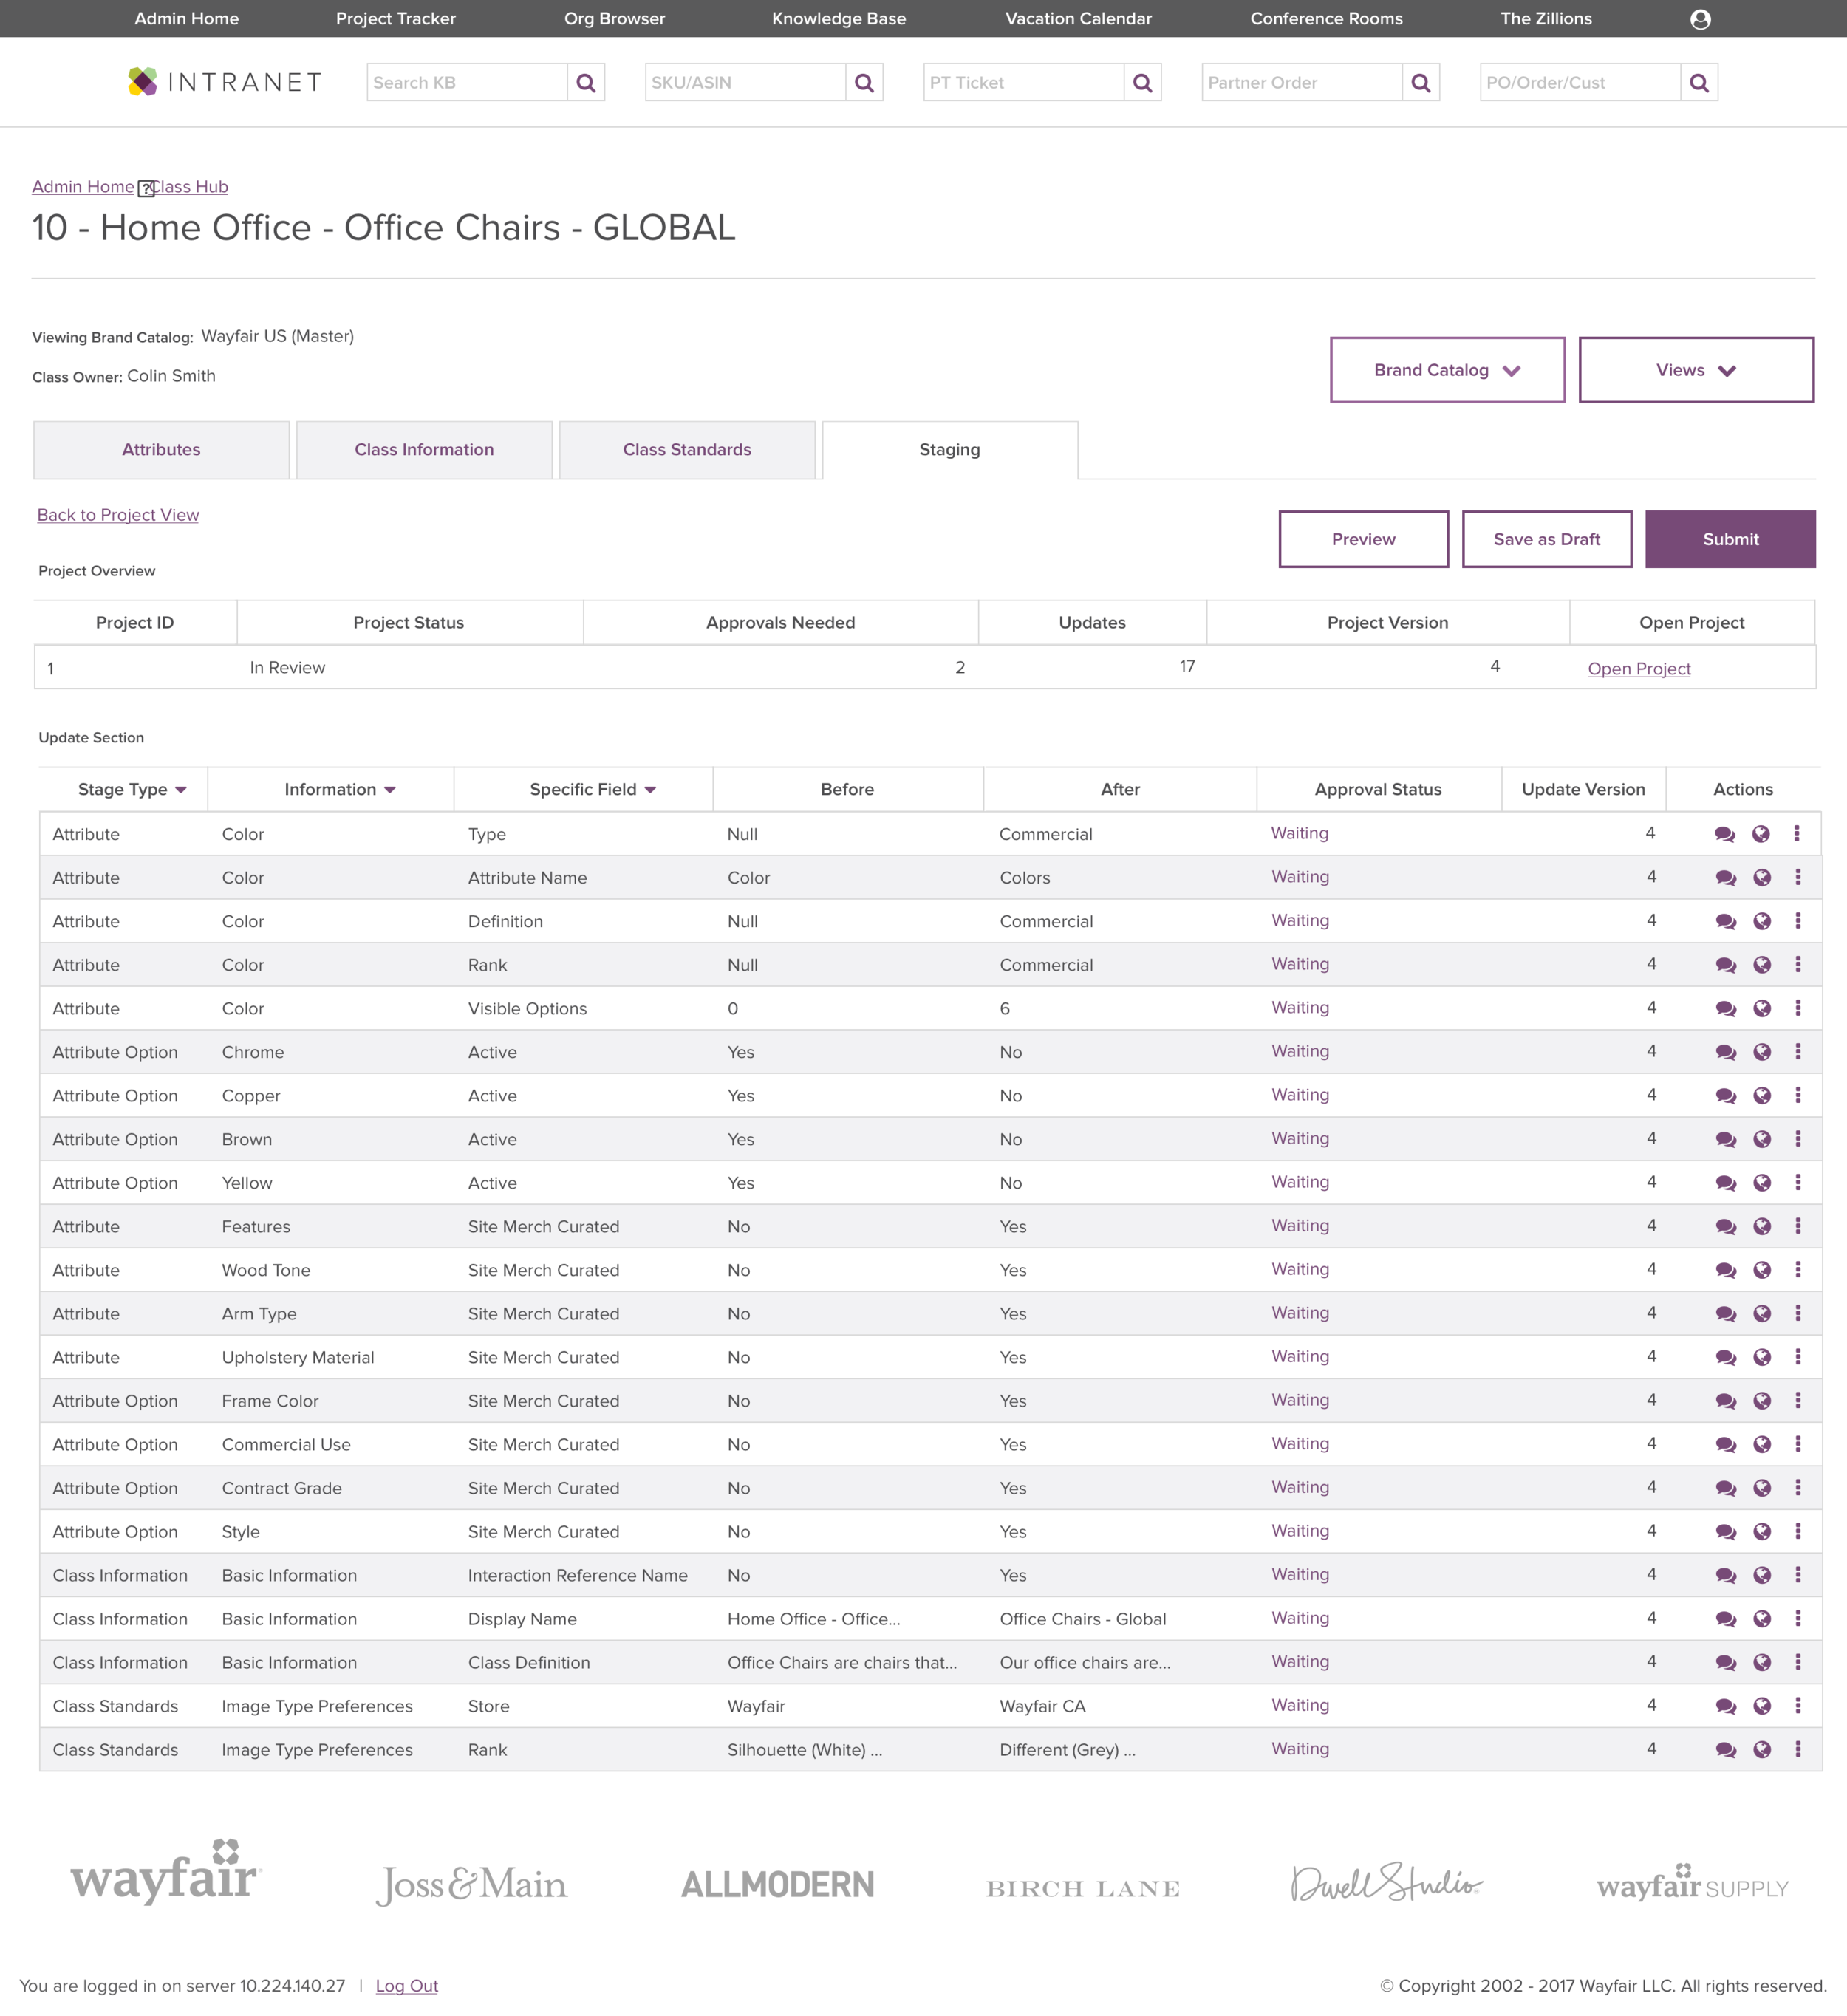Open the Information column filter
The image size is (1847, 2016).
[390, 790]
